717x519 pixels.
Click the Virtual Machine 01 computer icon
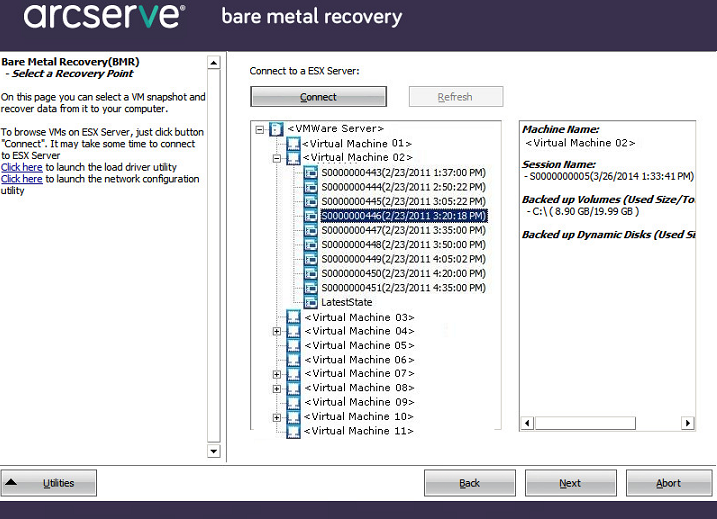click(293, 144)
